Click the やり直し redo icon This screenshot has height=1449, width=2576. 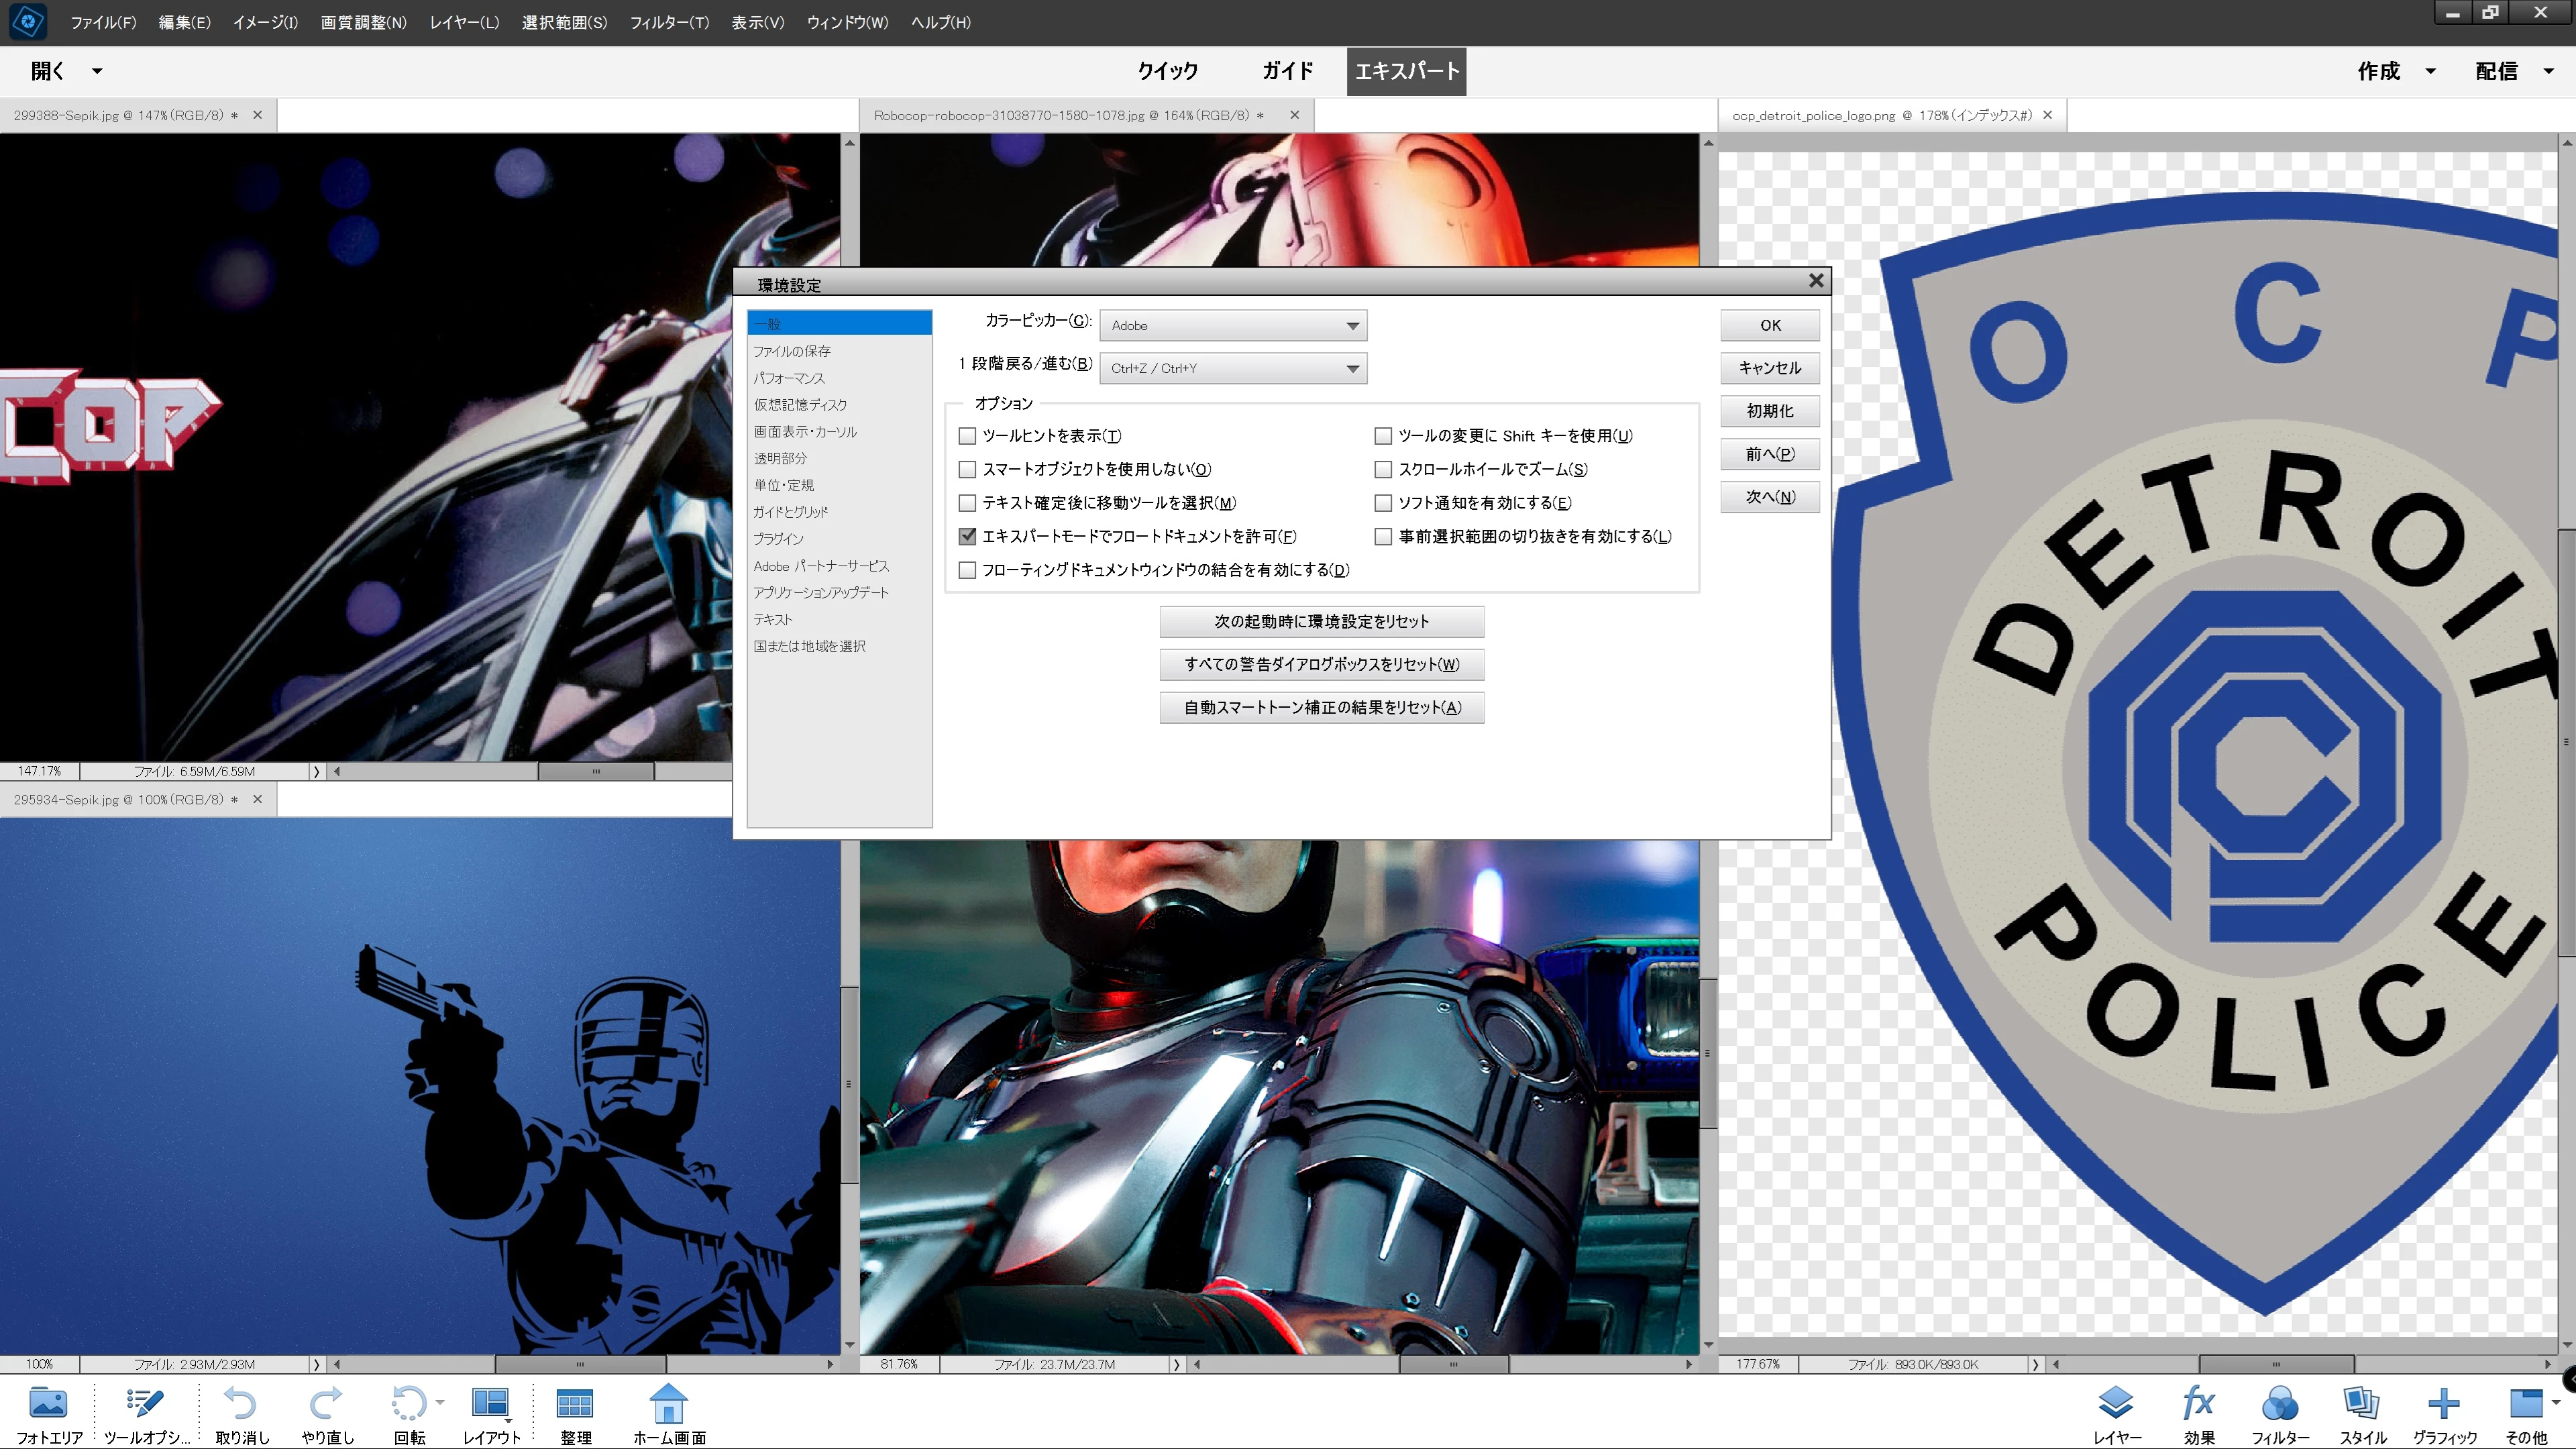[x=327, y=1404]
